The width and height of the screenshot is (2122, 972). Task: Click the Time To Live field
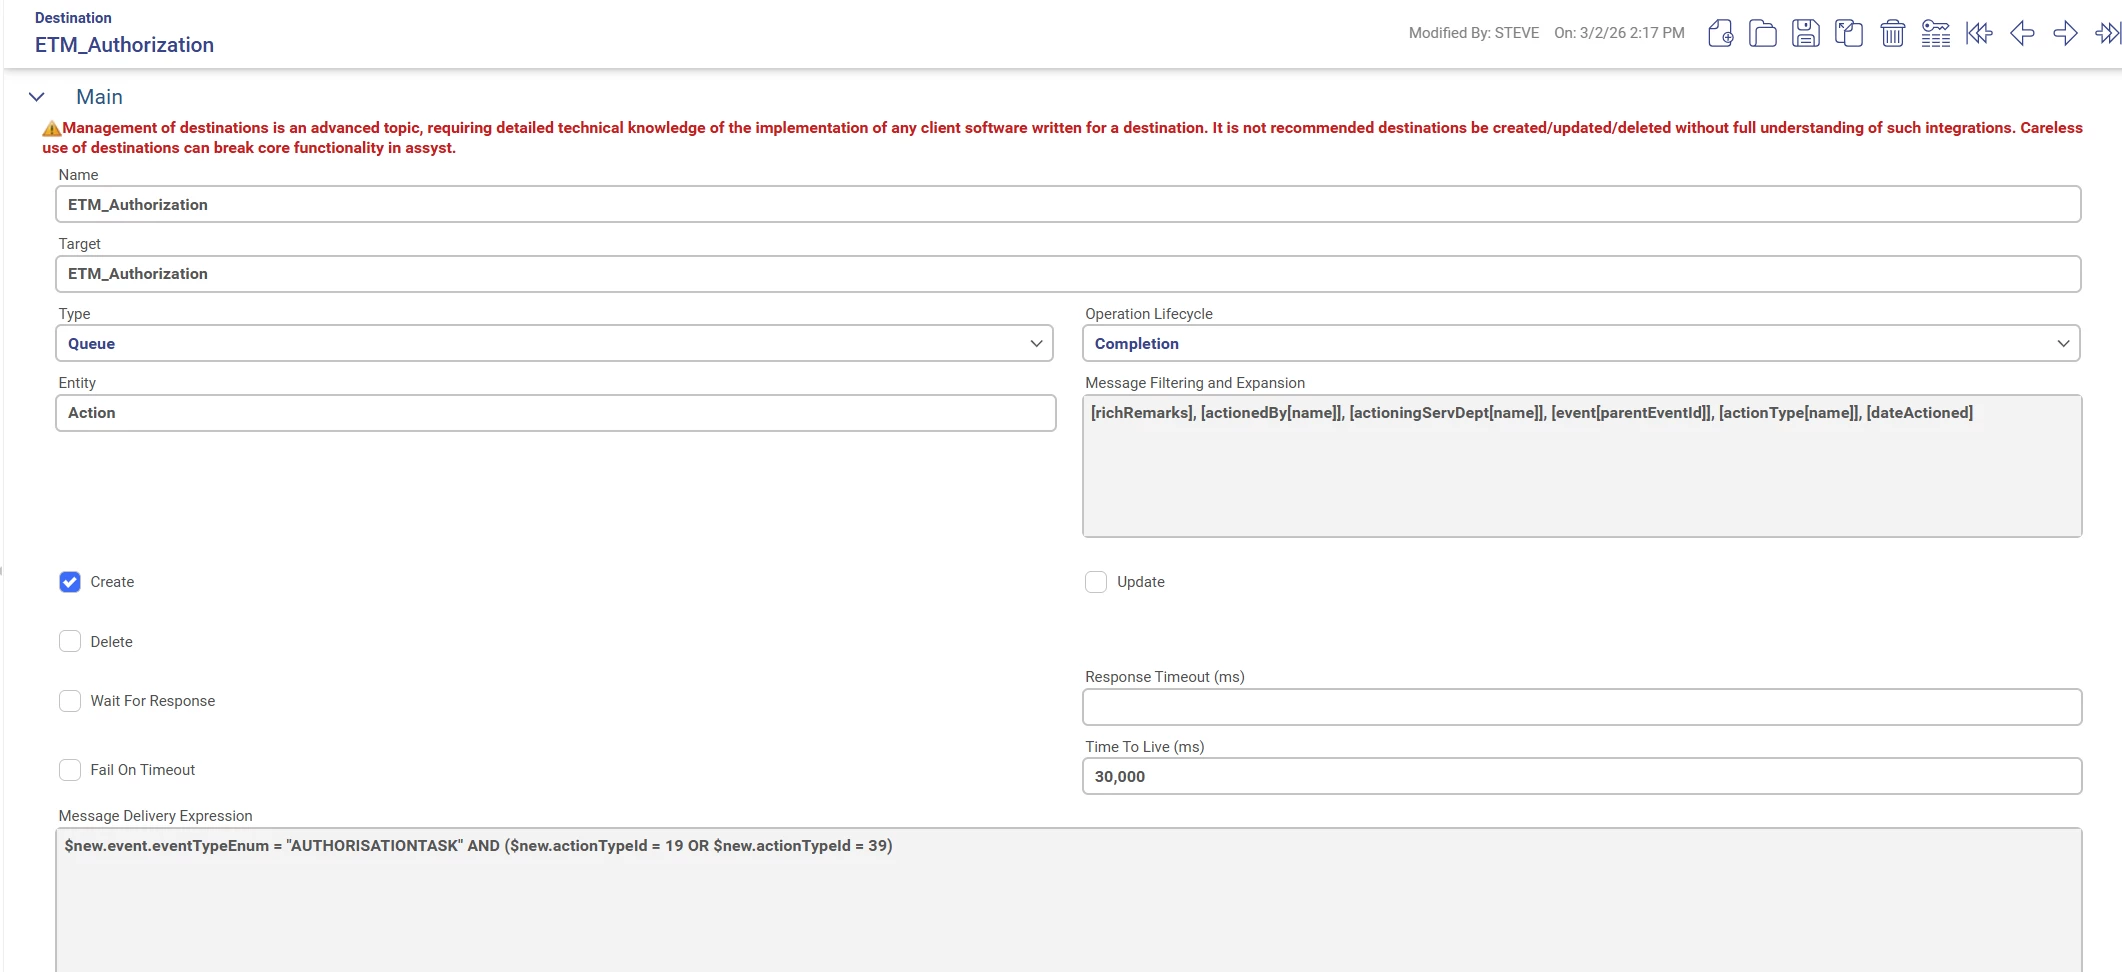pos(1581,777)
